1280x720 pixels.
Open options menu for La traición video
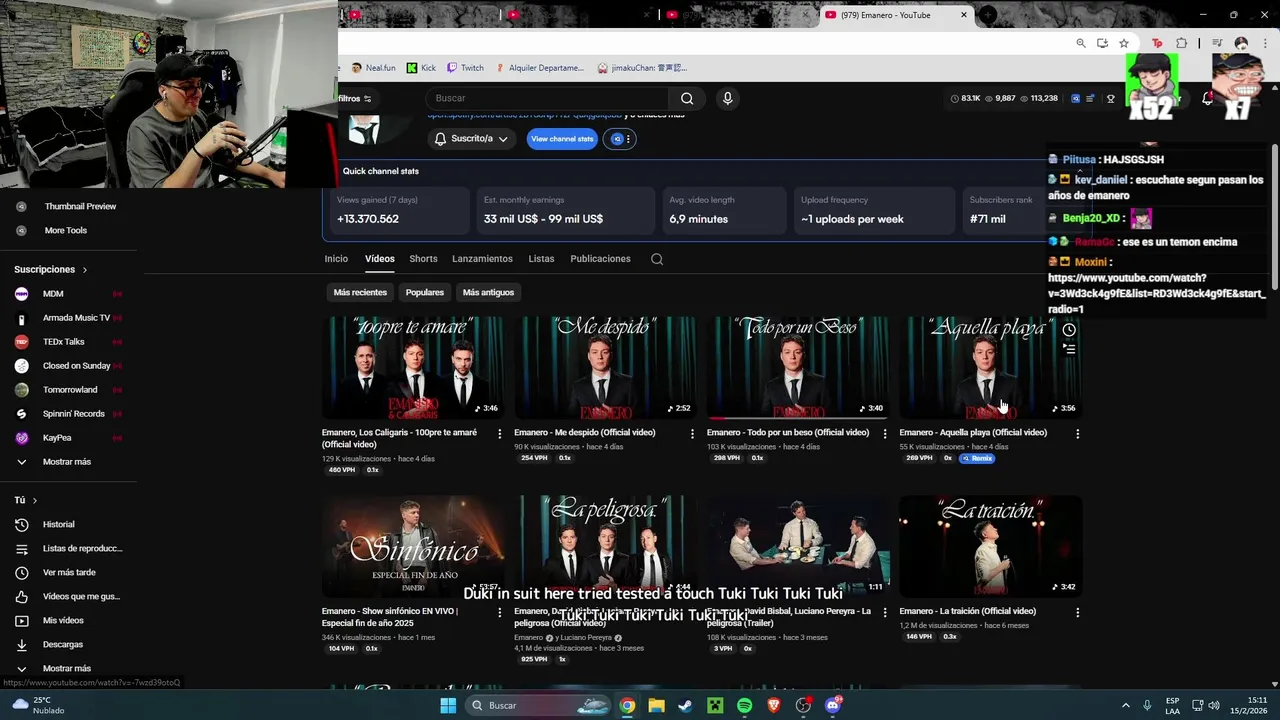1077,612
